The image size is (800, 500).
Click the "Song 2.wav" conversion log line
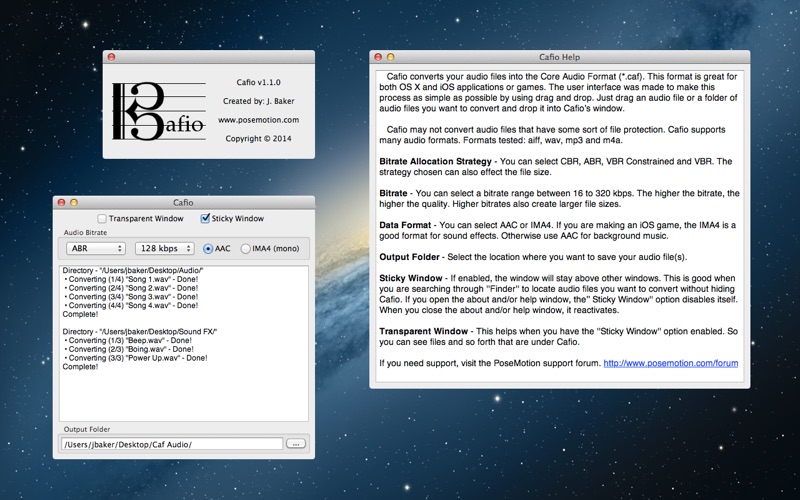point(131,288)
